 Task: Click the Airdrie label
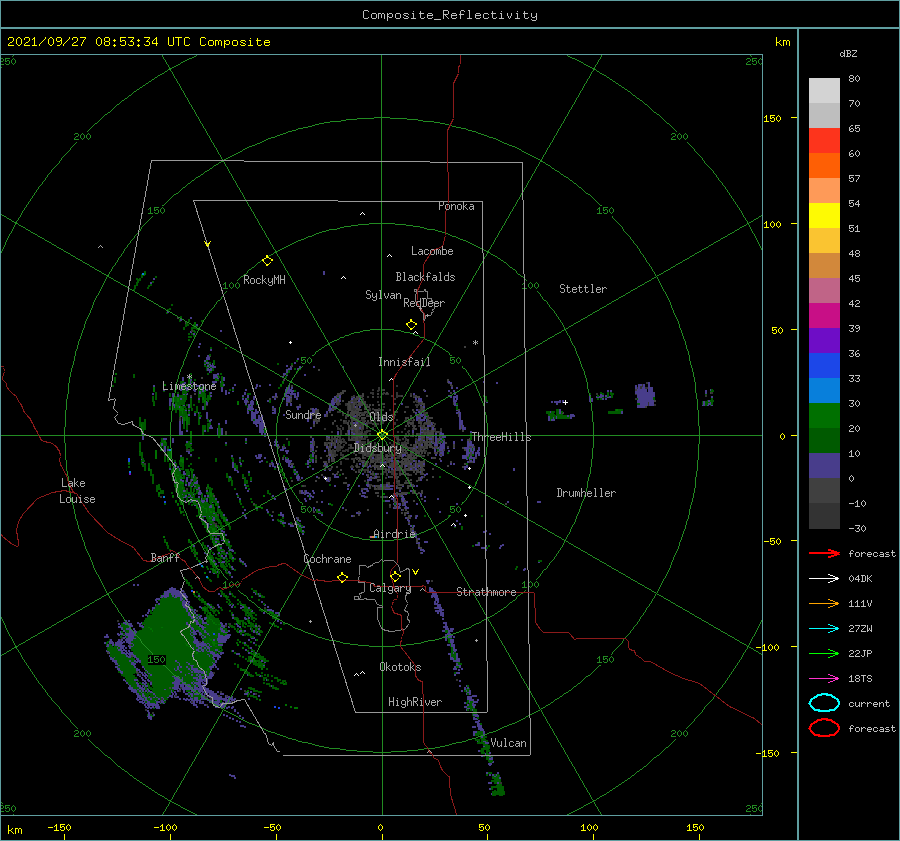click(x=394, y=534)
